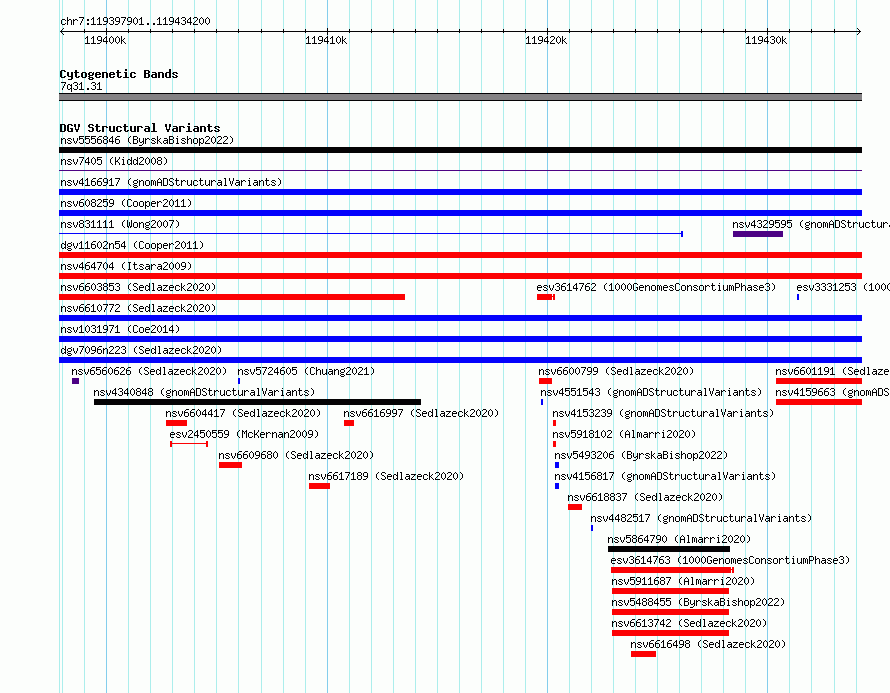Viewport: 890px width, 693px height.
Task: Open nsv4340848 (gnomADStructuralVariants) label
Action: click(204, 392)
